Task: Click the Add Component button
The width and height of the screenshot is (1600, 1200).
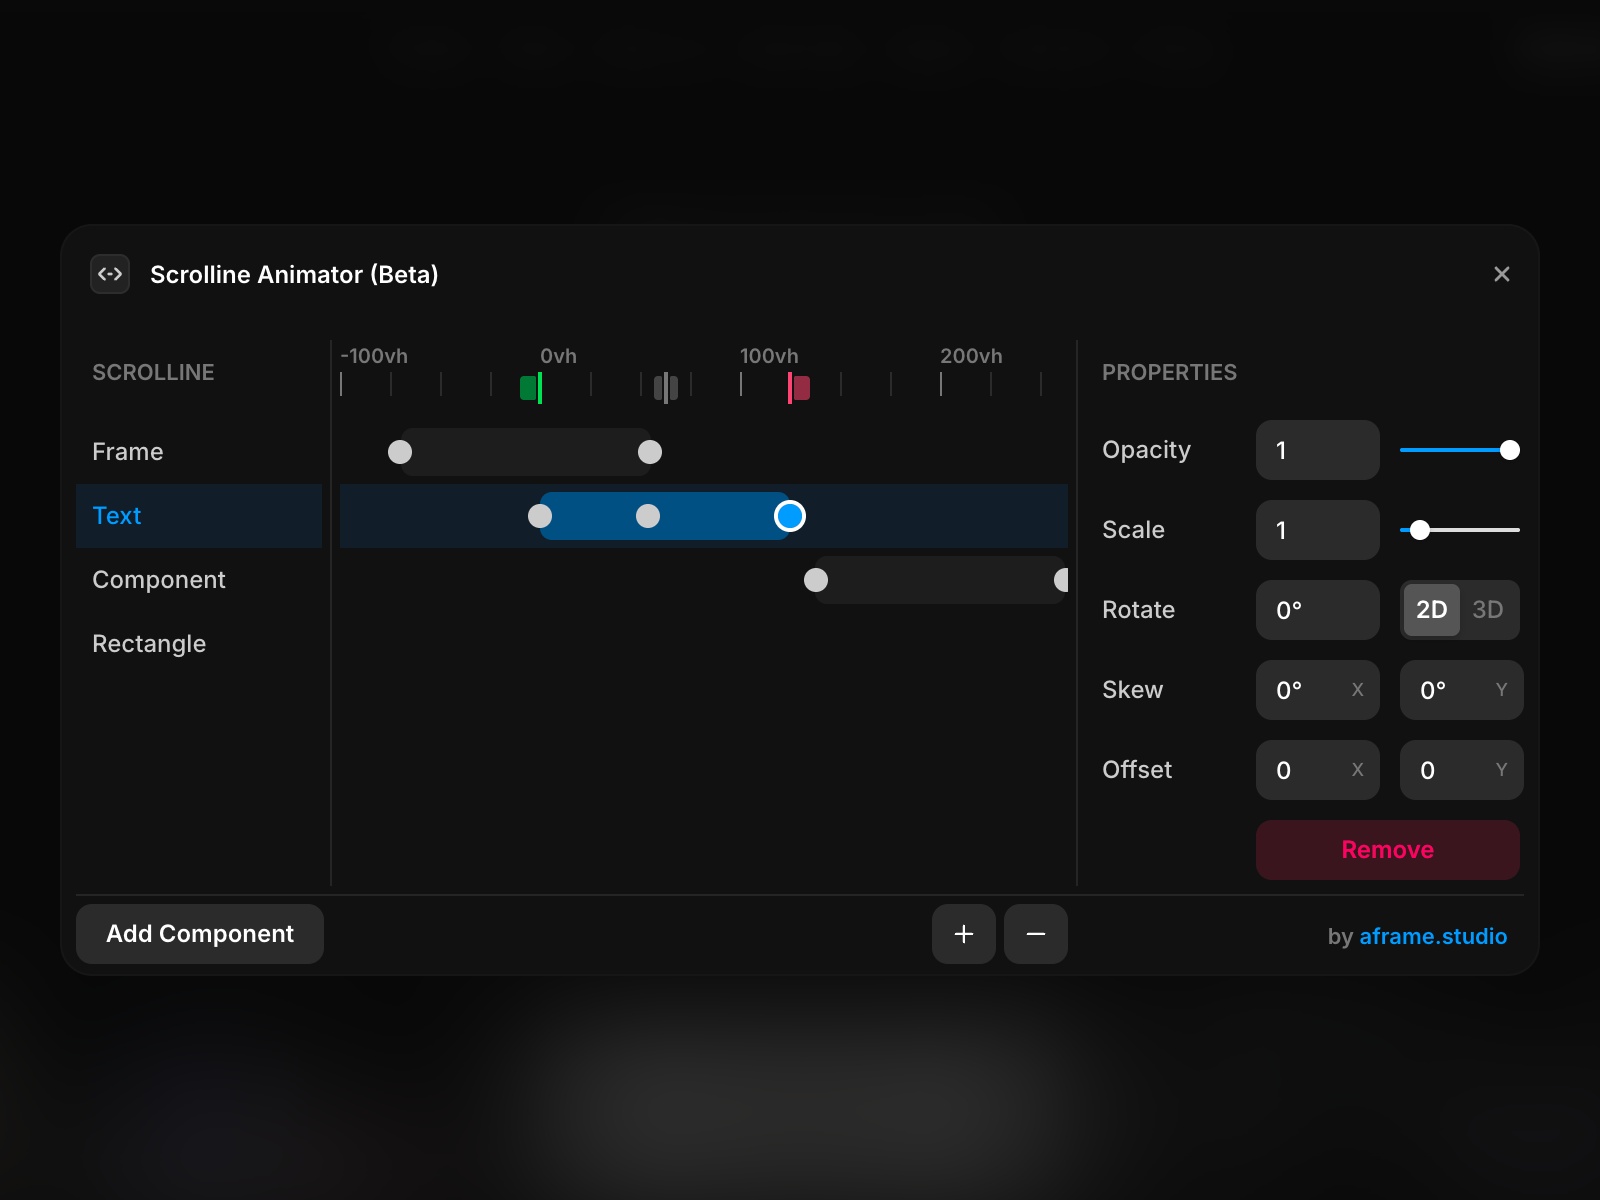Action: point(199,934)
